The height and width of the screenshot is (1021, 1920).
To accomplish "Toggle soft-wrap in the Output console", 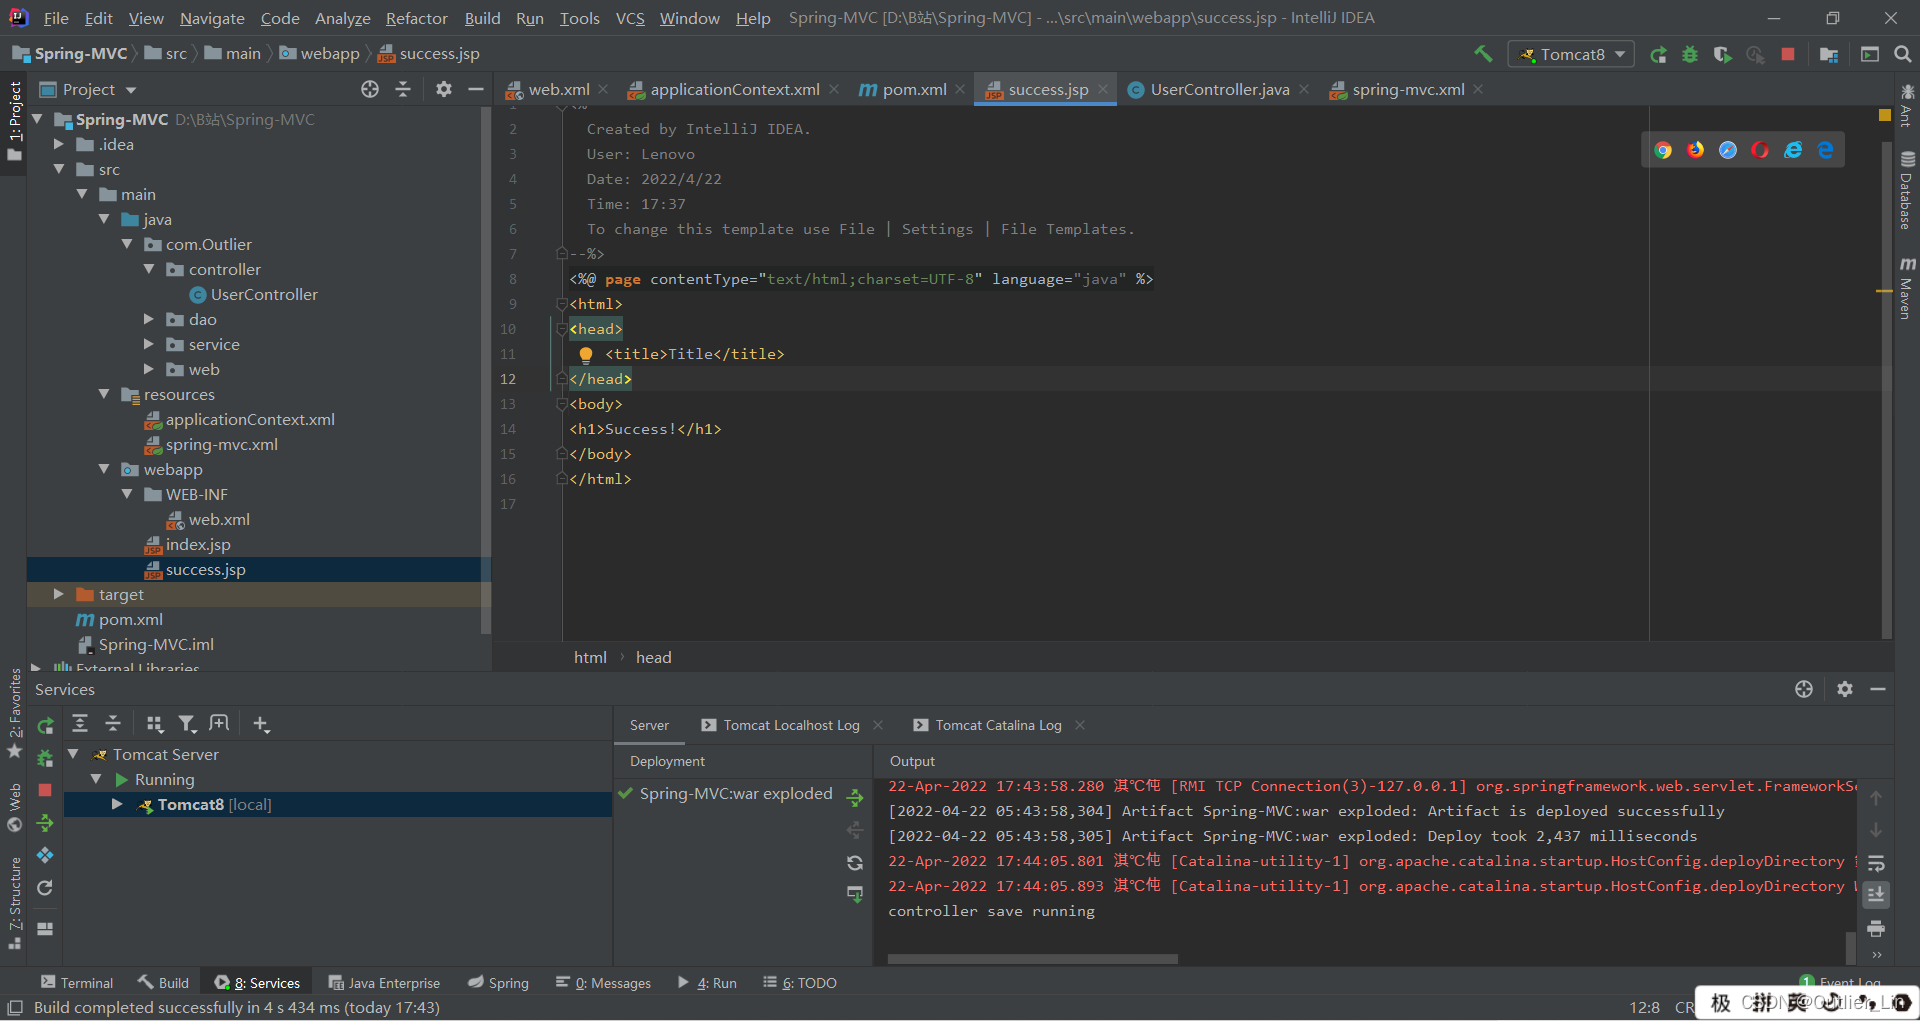I will coord(1876,863).
